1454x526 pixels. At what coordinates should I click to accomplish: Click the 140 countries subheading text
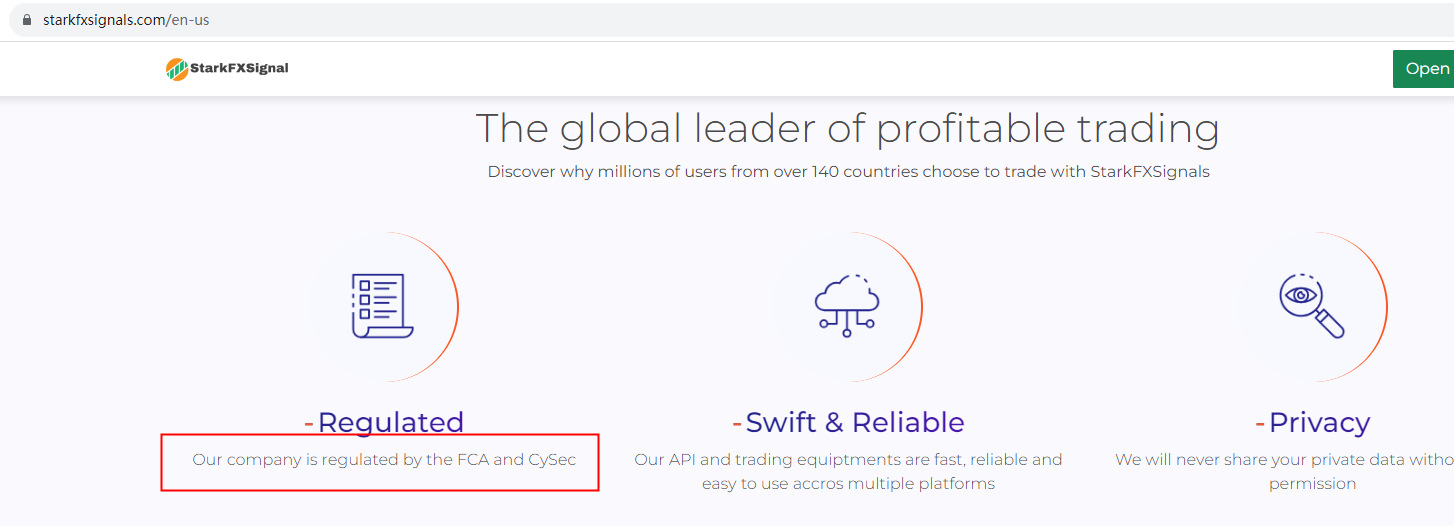[848, 172]
